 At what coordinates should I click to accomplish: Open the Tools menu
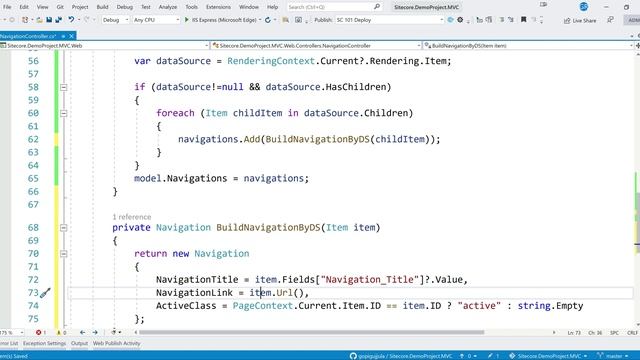pyautogui.click(x=191, y=7)
